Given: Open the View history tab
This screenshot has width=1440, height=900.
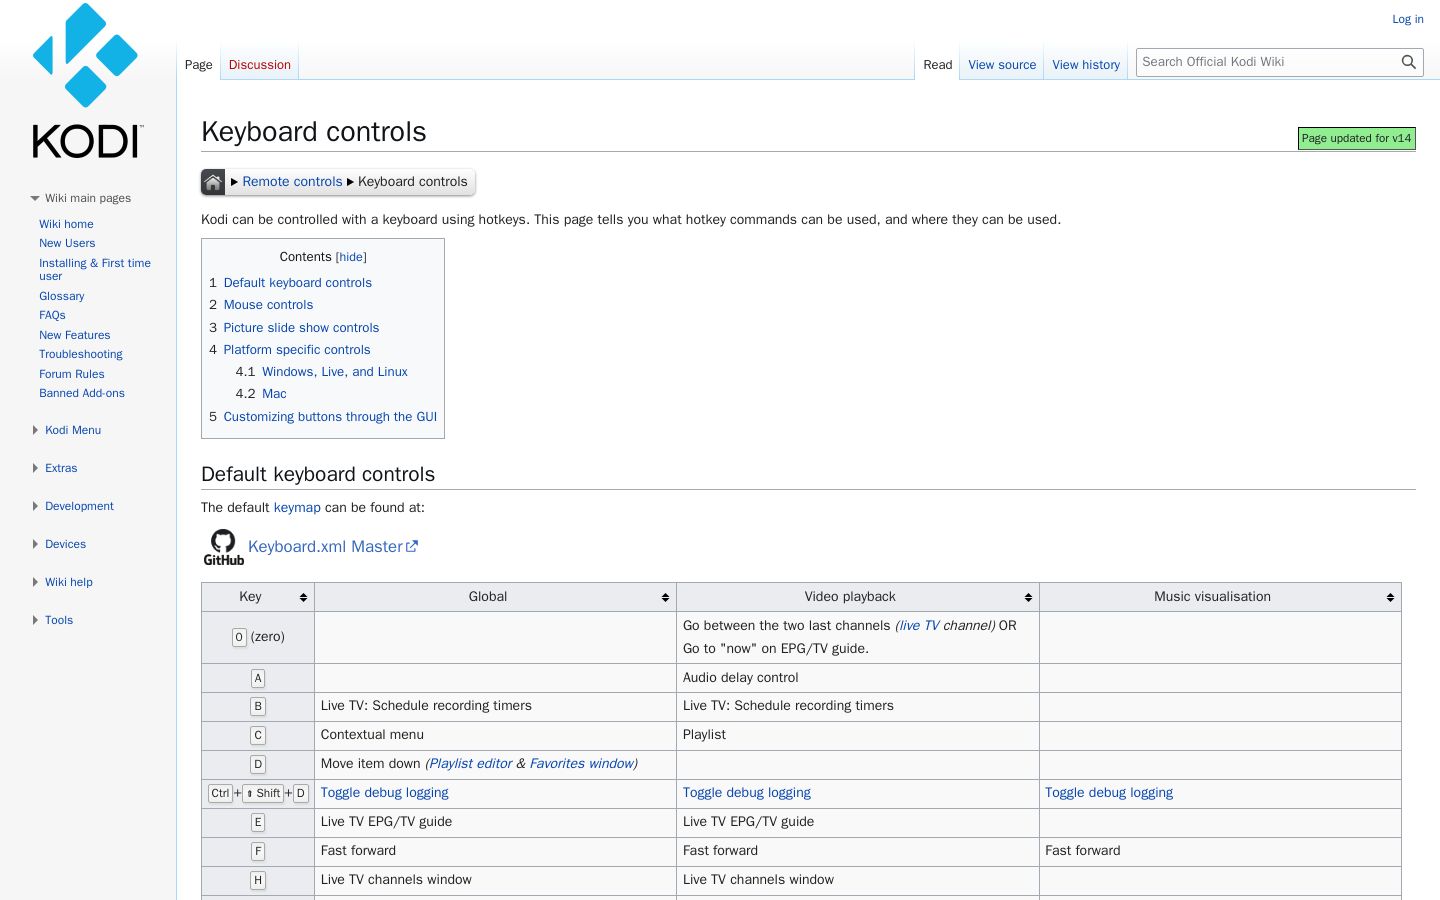Looking at the screenshot, I should click(x=1086, y=65).
